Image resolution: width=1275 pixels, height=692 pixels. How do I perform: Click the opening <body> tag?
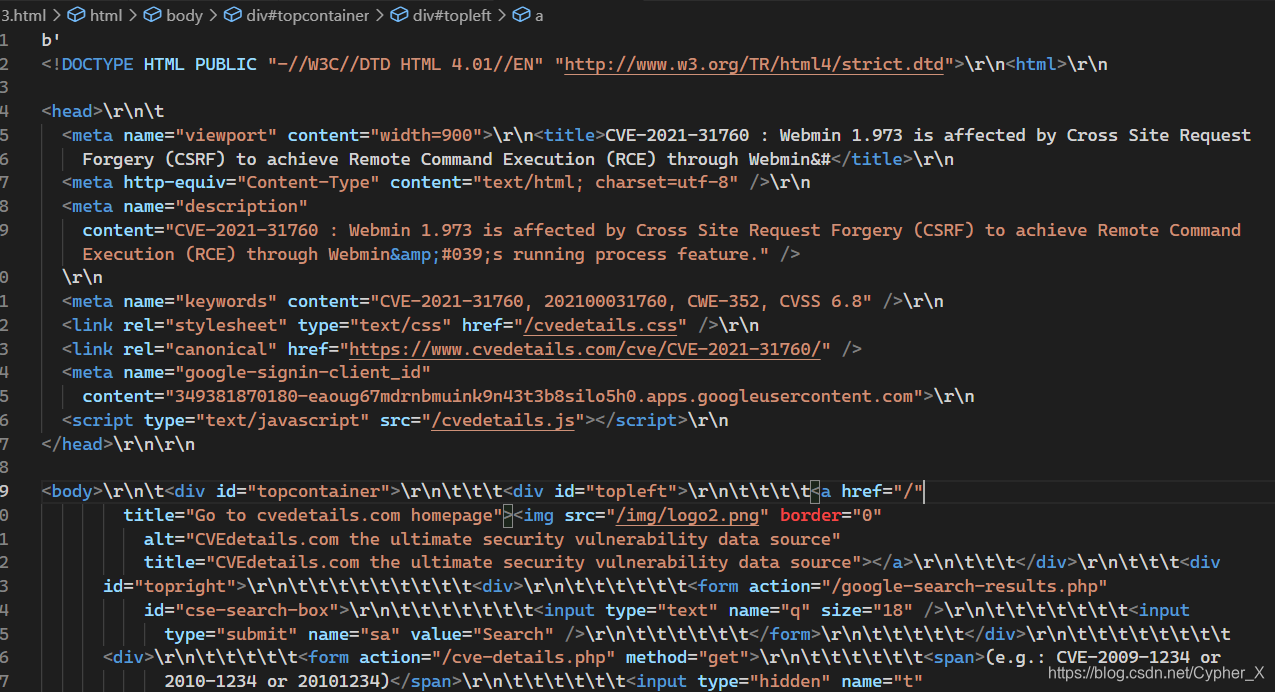pos(72,491)
